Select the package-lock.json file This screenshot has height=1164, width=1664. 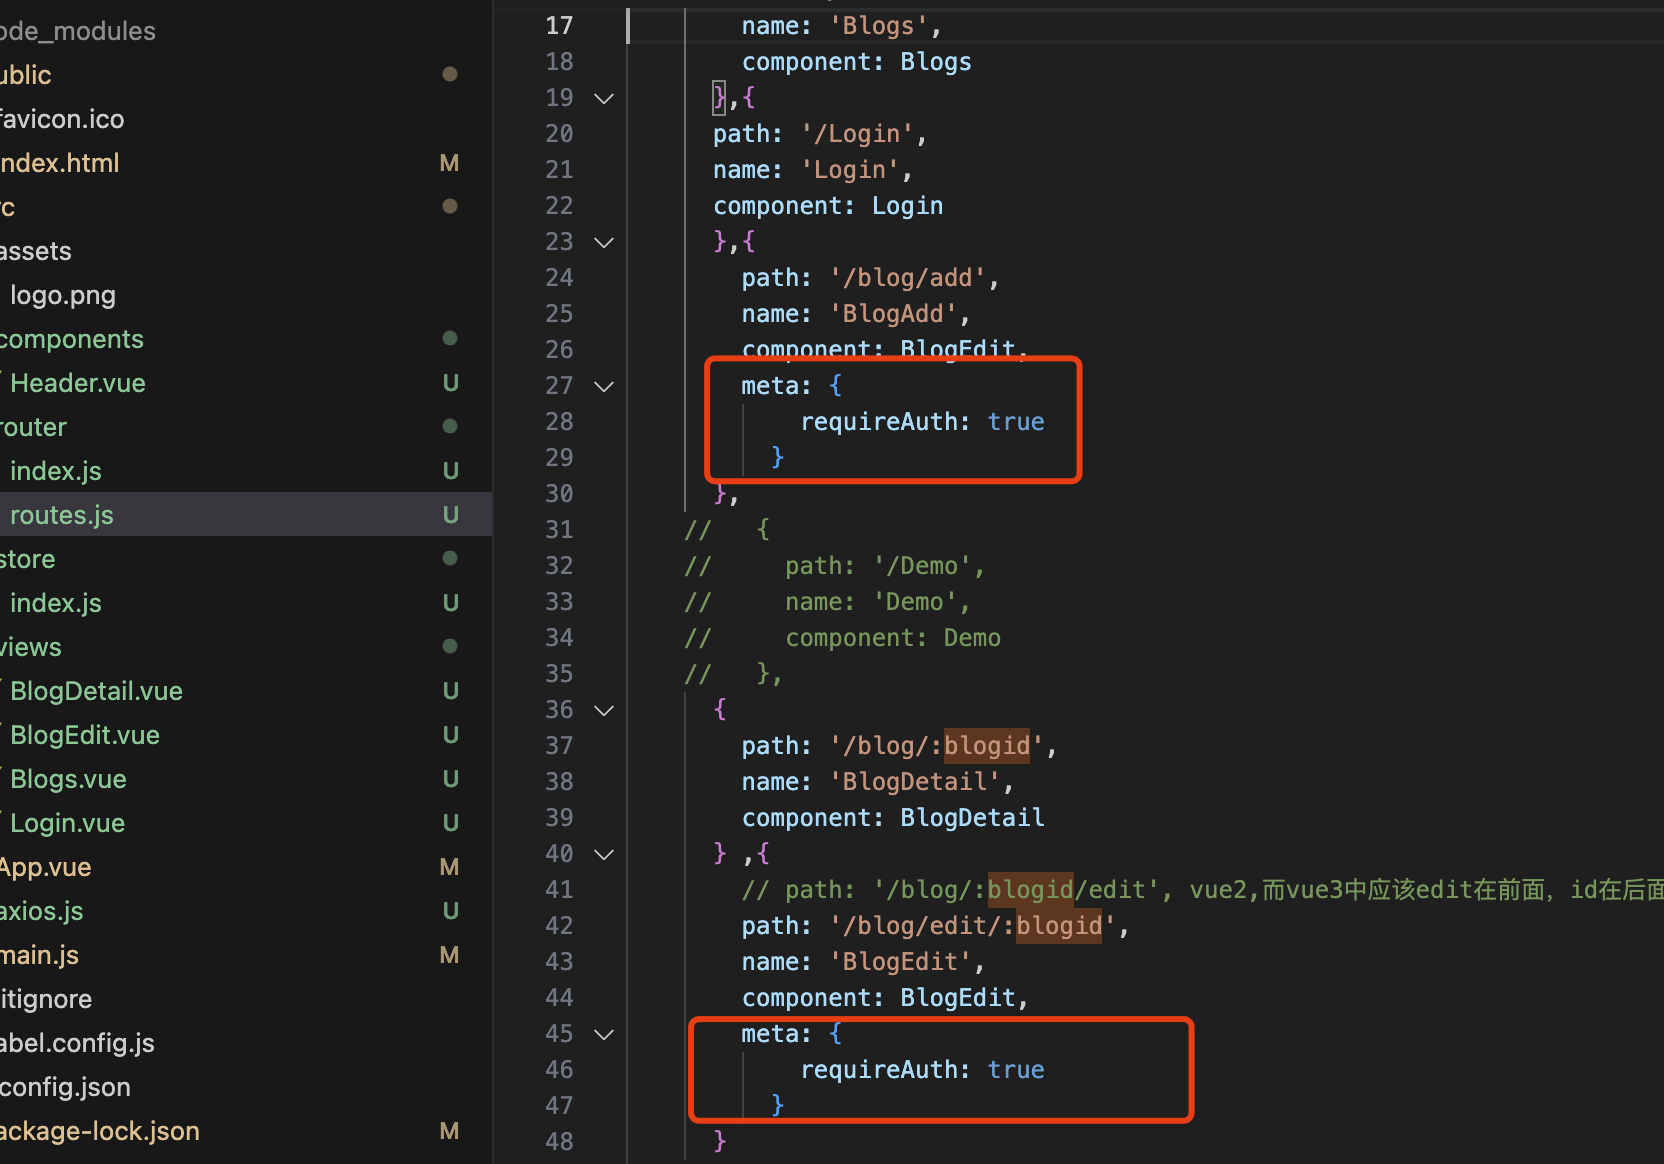(x=100, y=1131)
